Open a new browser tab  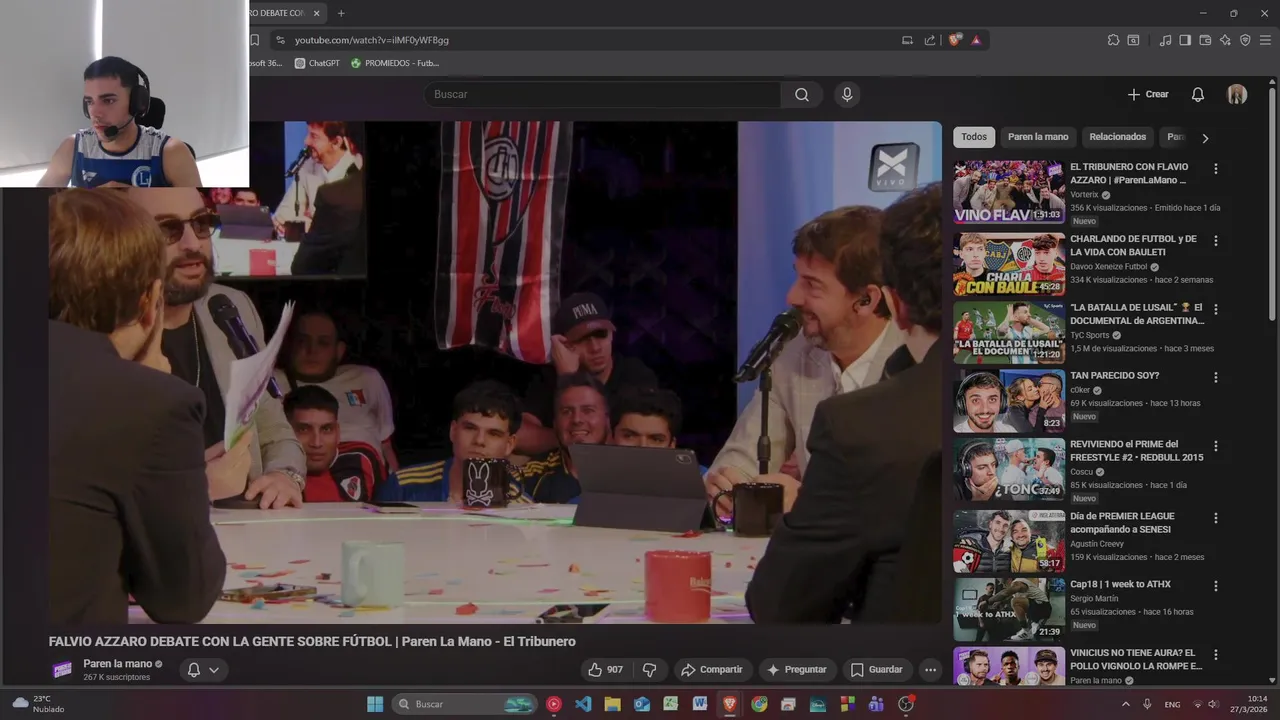coord(341,13)
